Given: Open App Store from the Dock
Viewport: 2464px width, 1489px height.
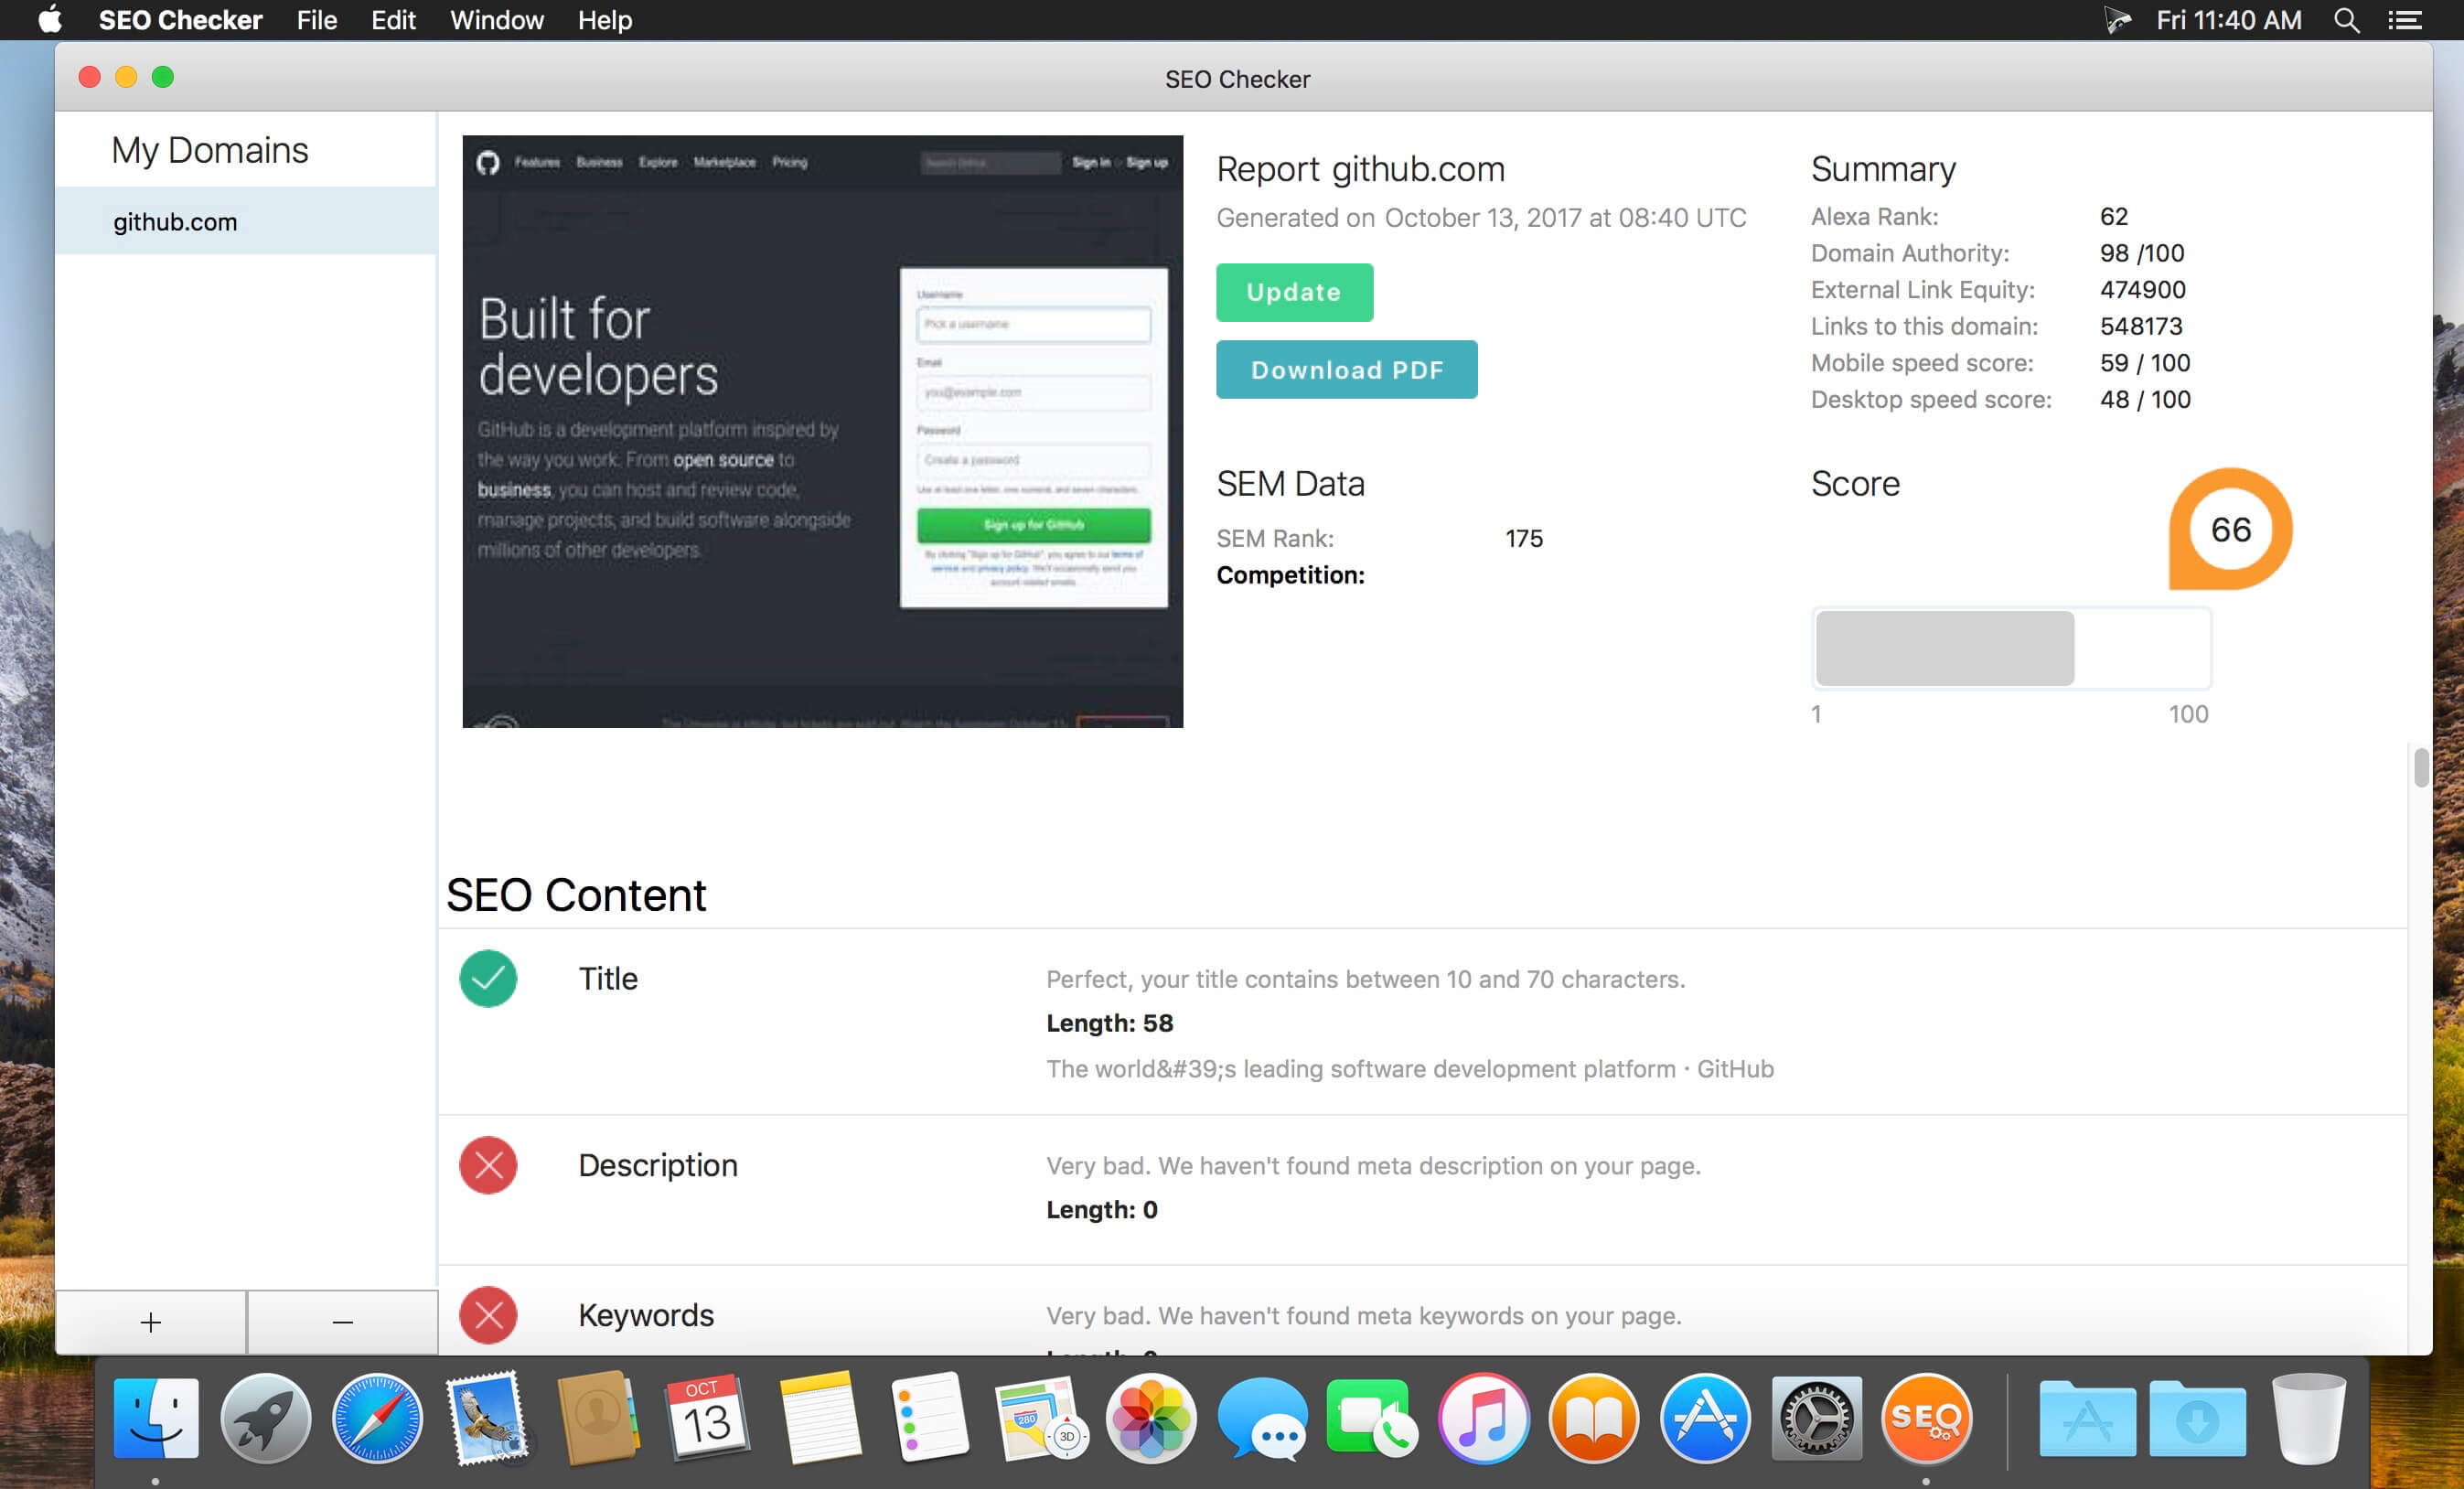Looking at the screenshot, I should click(1705, 1417).
